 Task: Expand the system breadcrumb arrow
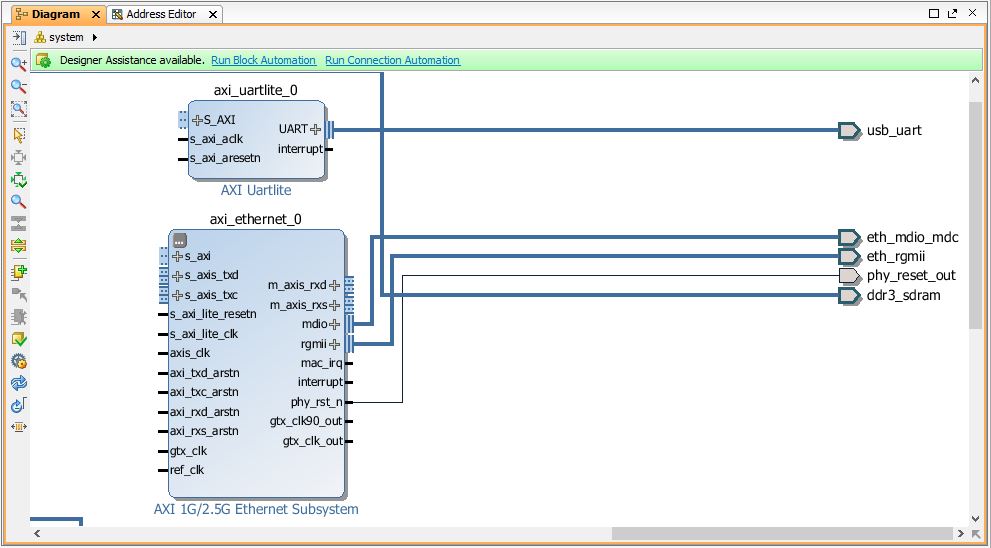tap(95, 37)
